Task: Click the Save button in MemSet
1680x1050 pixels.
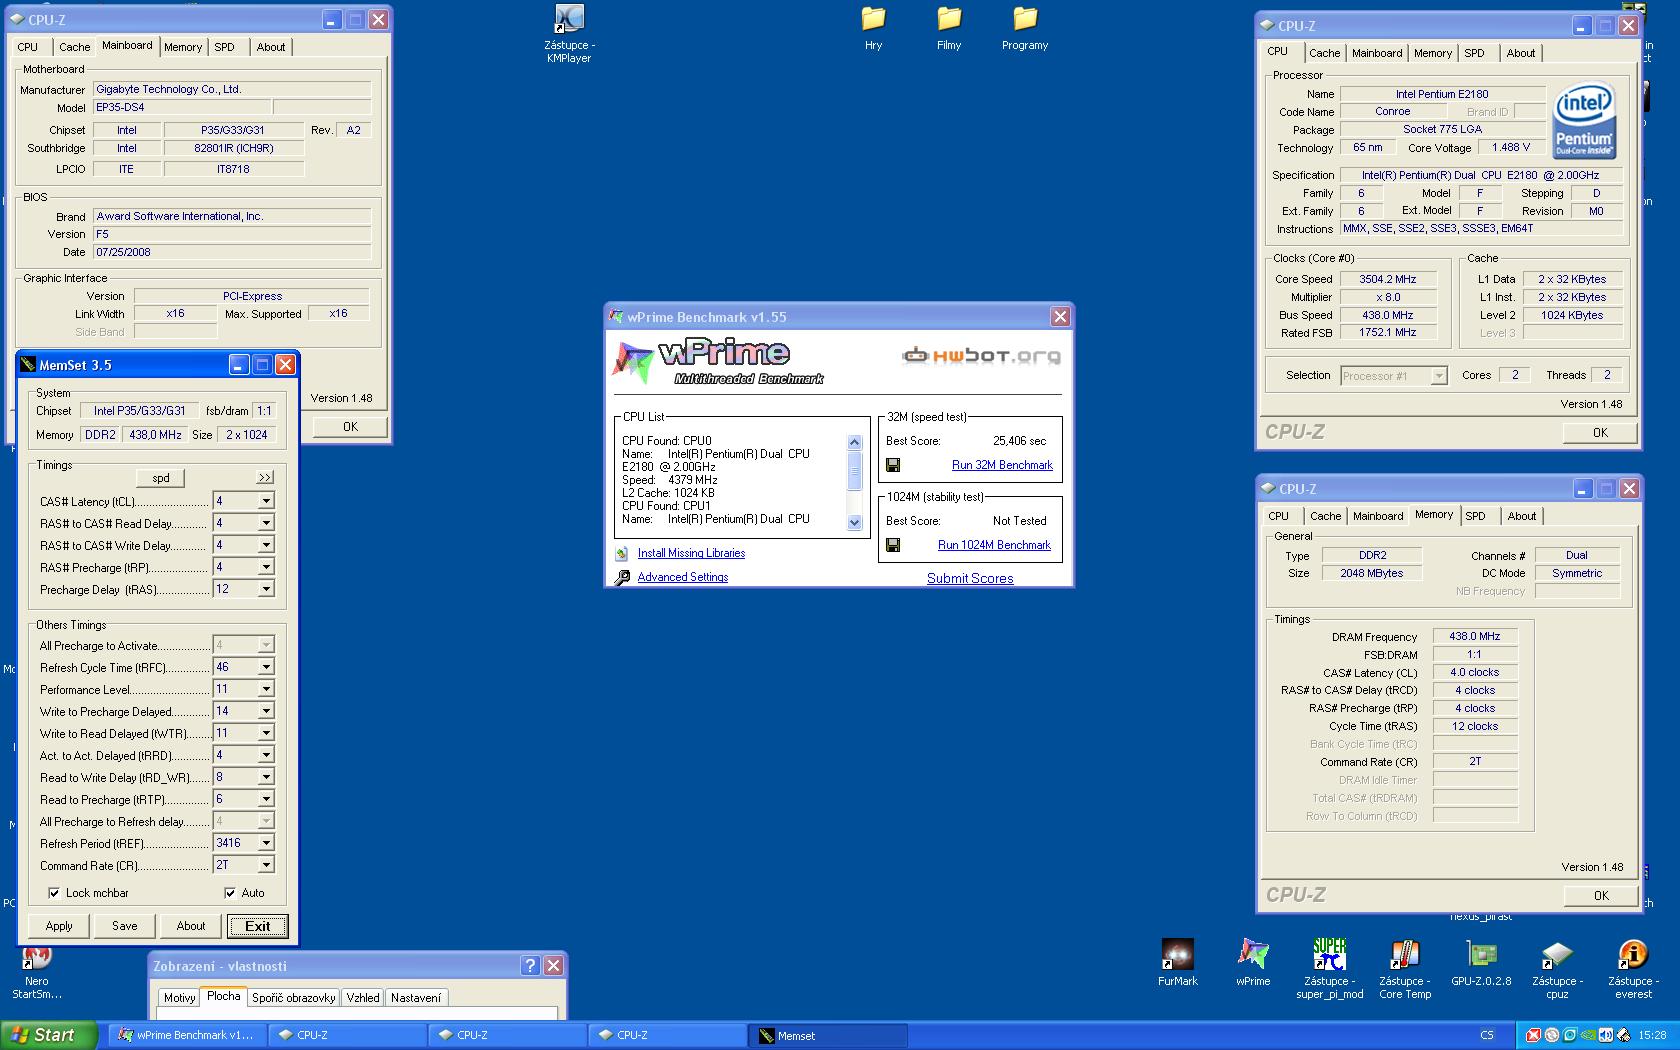Action: 125,926
